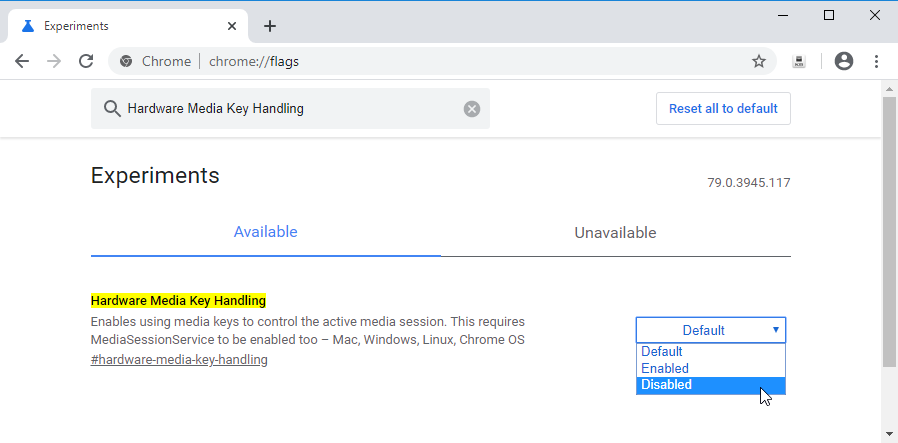Image resolution: width=898 pixels, height=443 pixels.
Task: Open the Chrome user profile icon
Action: 843,61
